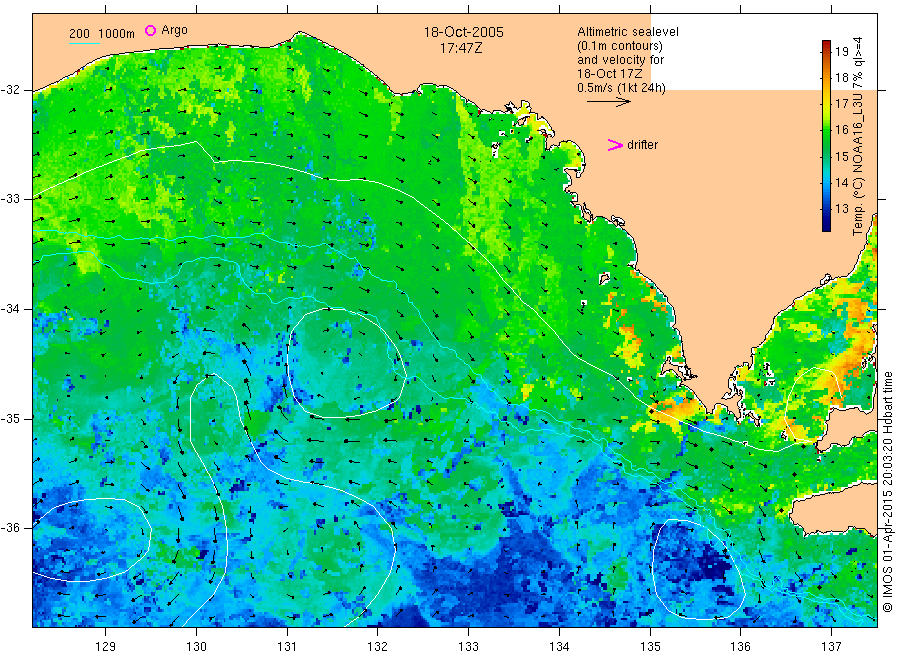
Task: Click the '17:47Z' time label
Action: pyautogui.click(x=460, y=48)
